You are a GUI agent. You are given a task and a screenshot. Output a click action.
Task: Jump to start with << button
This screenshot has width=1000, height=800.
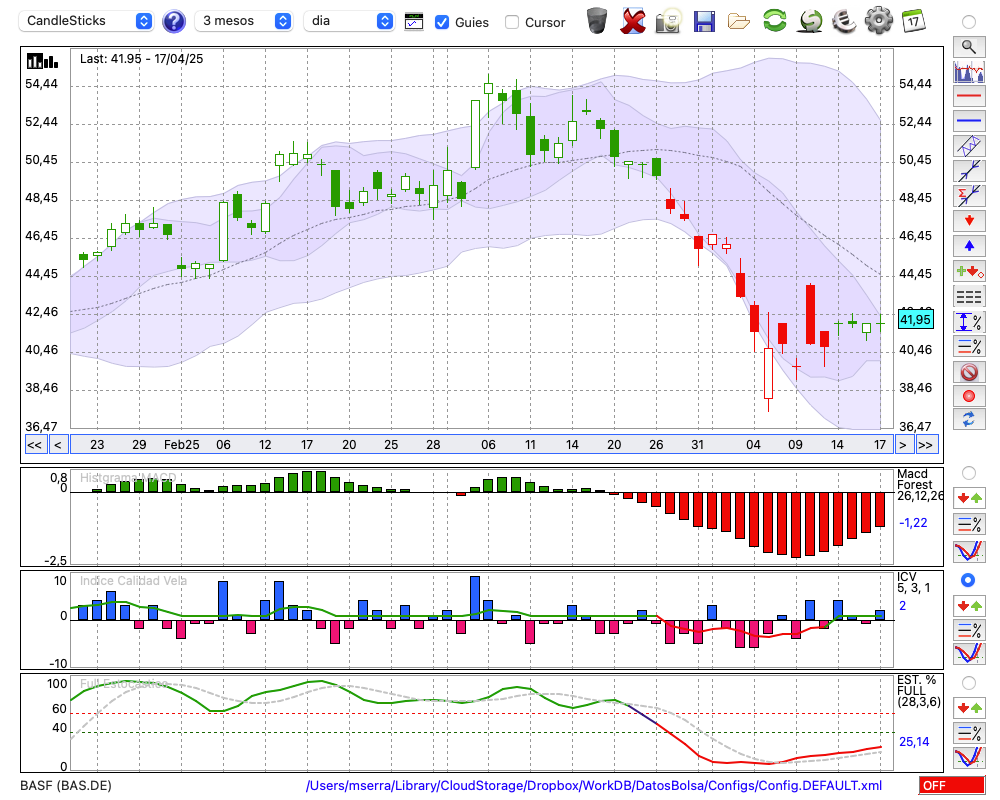[35, 445]
